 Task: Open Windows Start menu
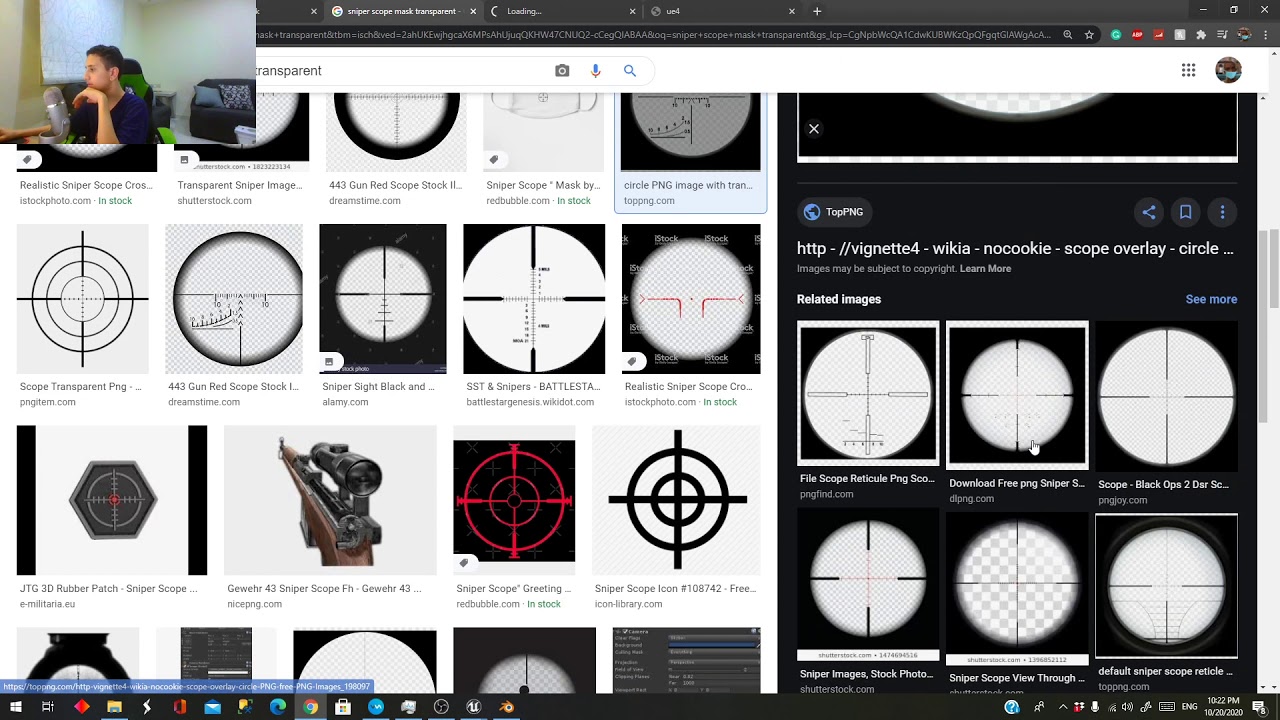[14, 707]
